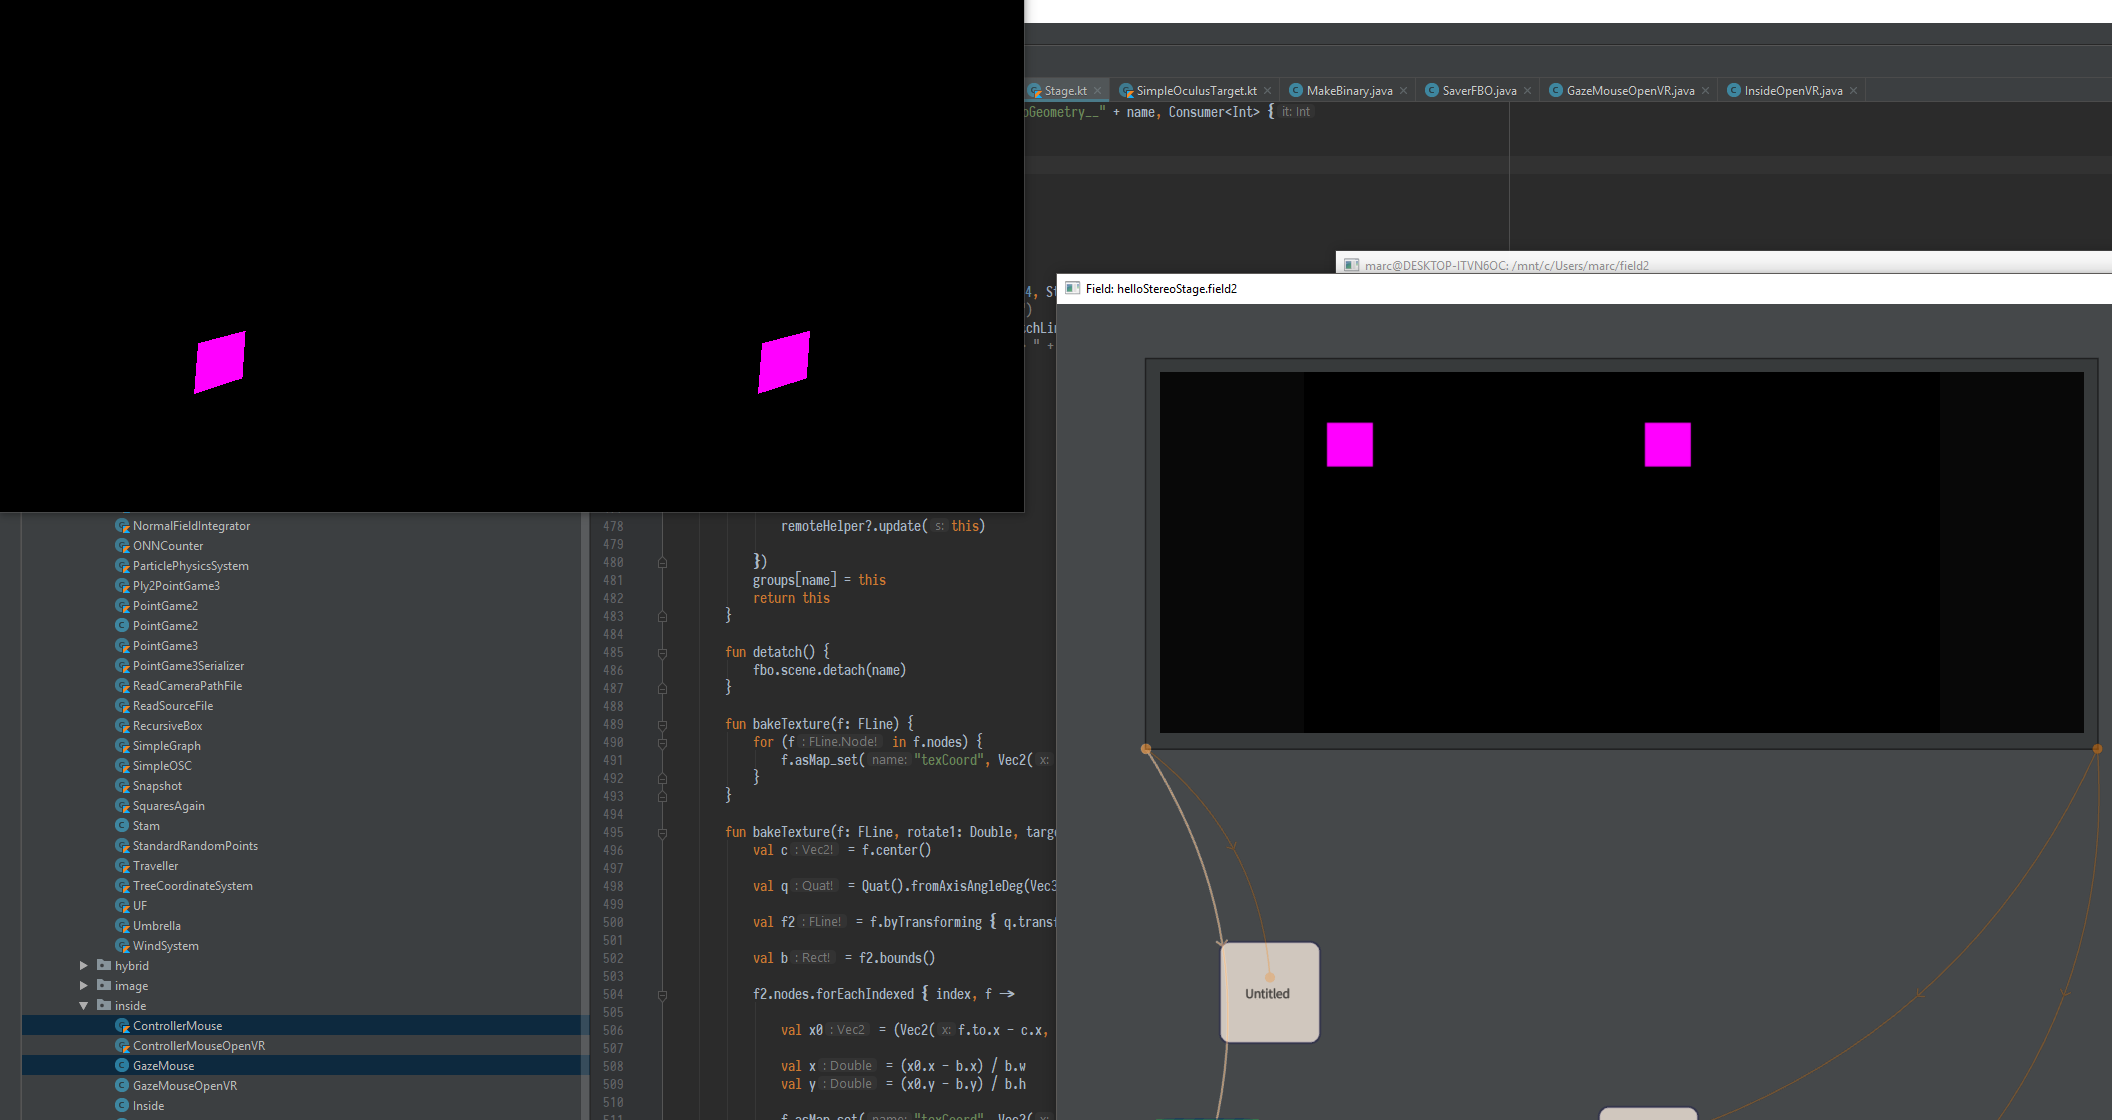This screenshot has height=1120, width=2112.
Task: Open ReadCameraPathFile in the project tree
Action: [187, 686]
